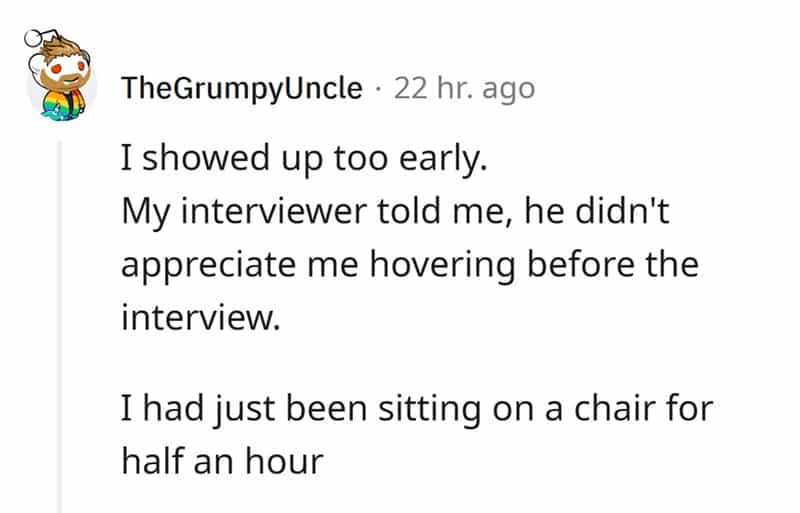
Task: Collapse the comment using the thread line
Action: click(60, 320)
